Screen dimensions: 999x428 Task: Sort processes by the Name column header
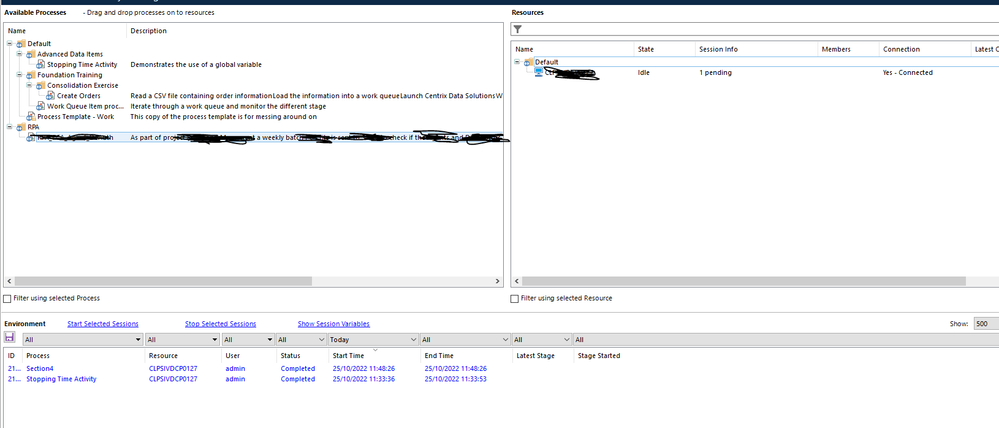tap(17, 31)
